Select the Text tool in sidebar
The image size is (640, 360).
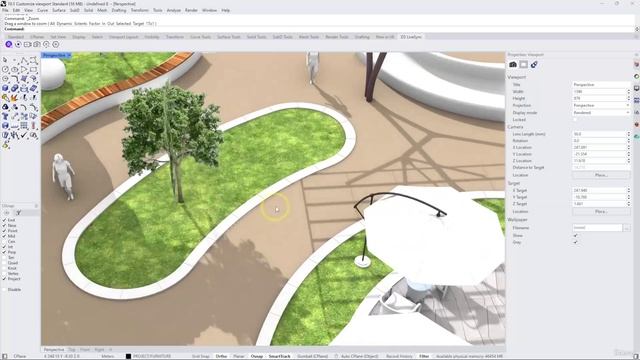point(5,116)
